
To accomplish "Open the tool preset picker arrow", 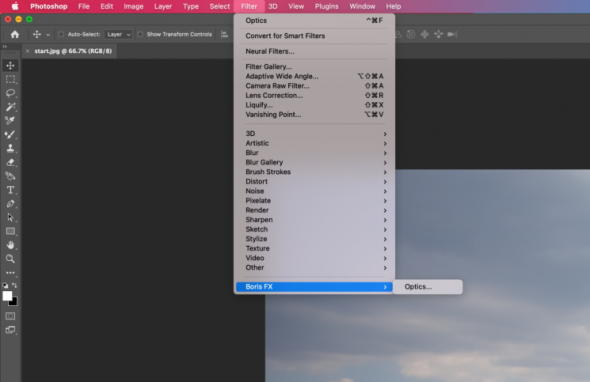I will click(x=48, y=35).
